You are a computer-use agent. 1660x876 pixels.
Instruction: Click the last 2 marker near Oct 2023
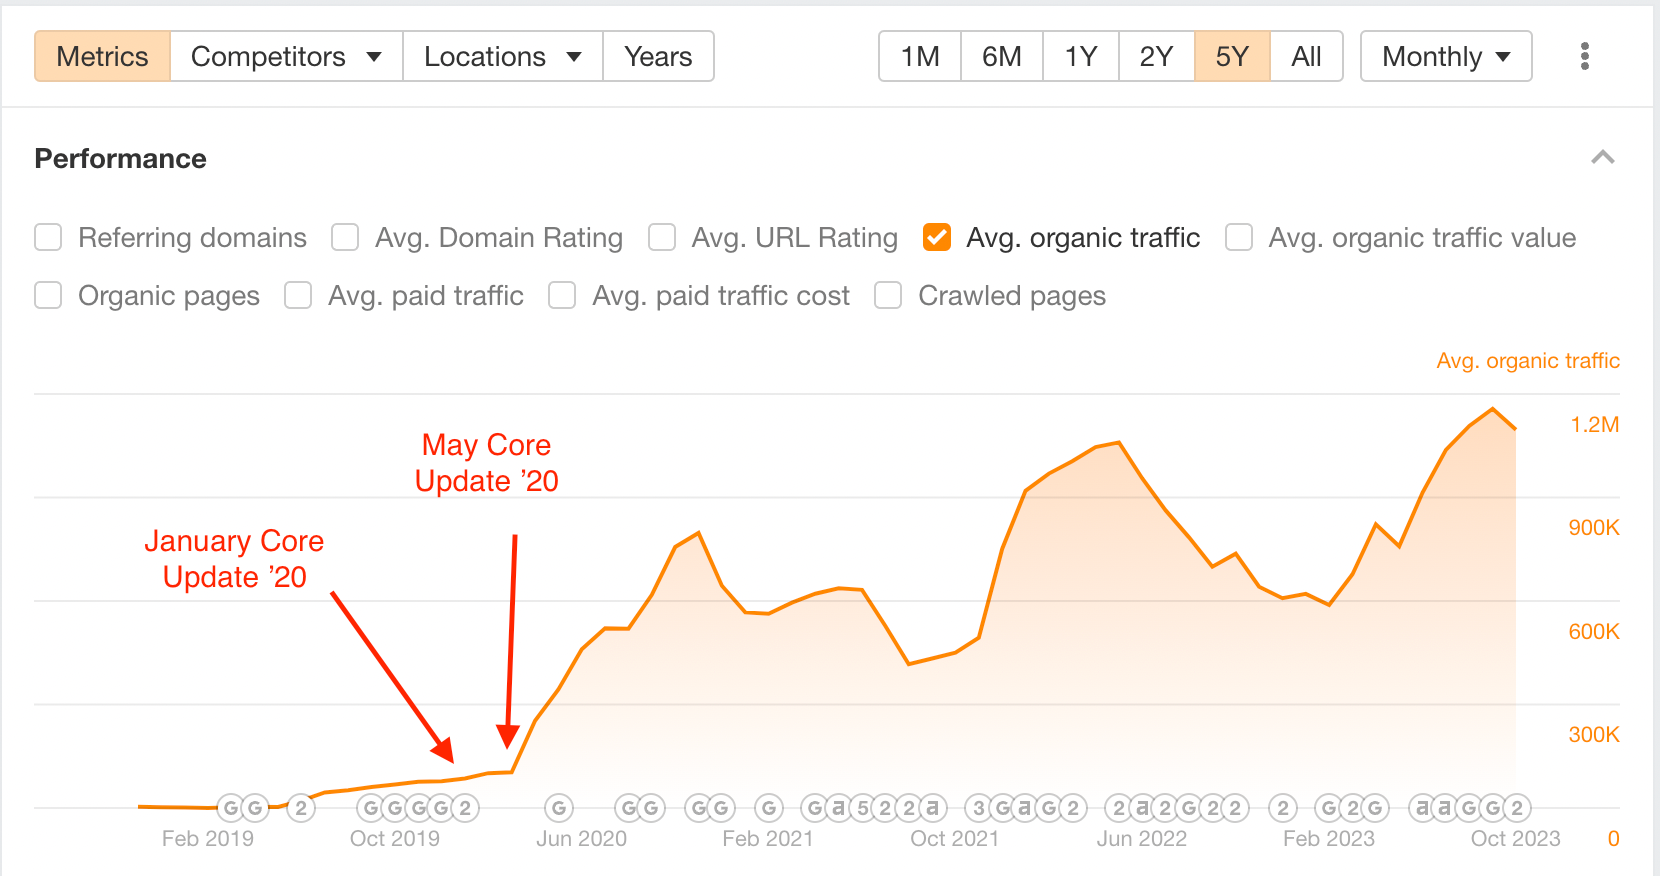point(1516,807)
